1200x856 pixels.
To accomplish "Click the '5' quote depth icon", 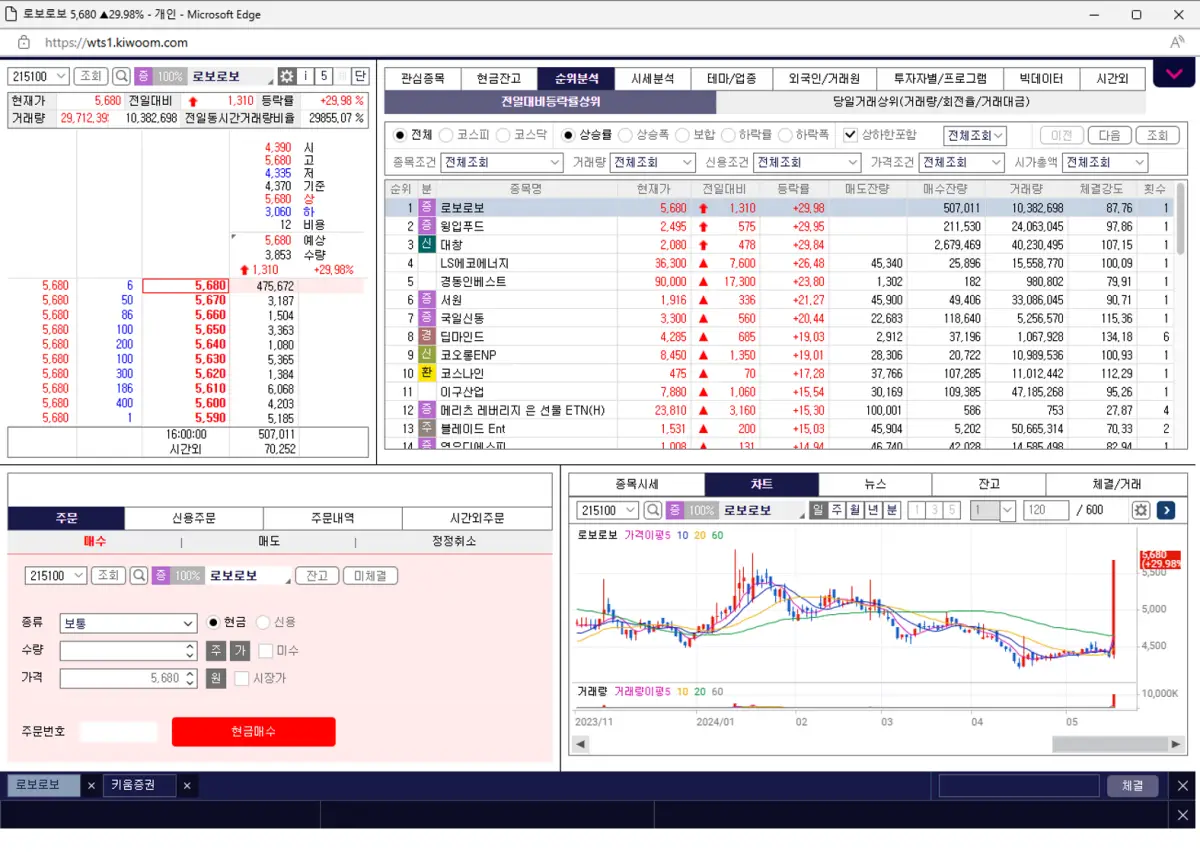I will 324,76.
